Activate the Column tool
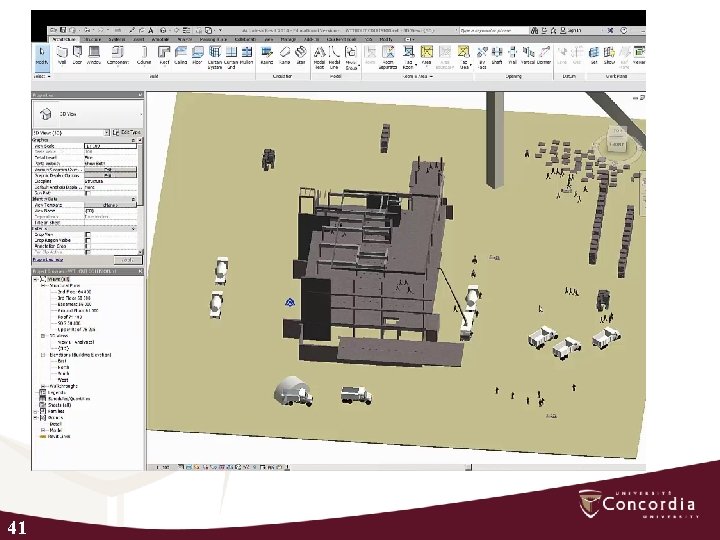Viewport: 720px width, 540px height. pyautogui.click(x=144, y=56)
